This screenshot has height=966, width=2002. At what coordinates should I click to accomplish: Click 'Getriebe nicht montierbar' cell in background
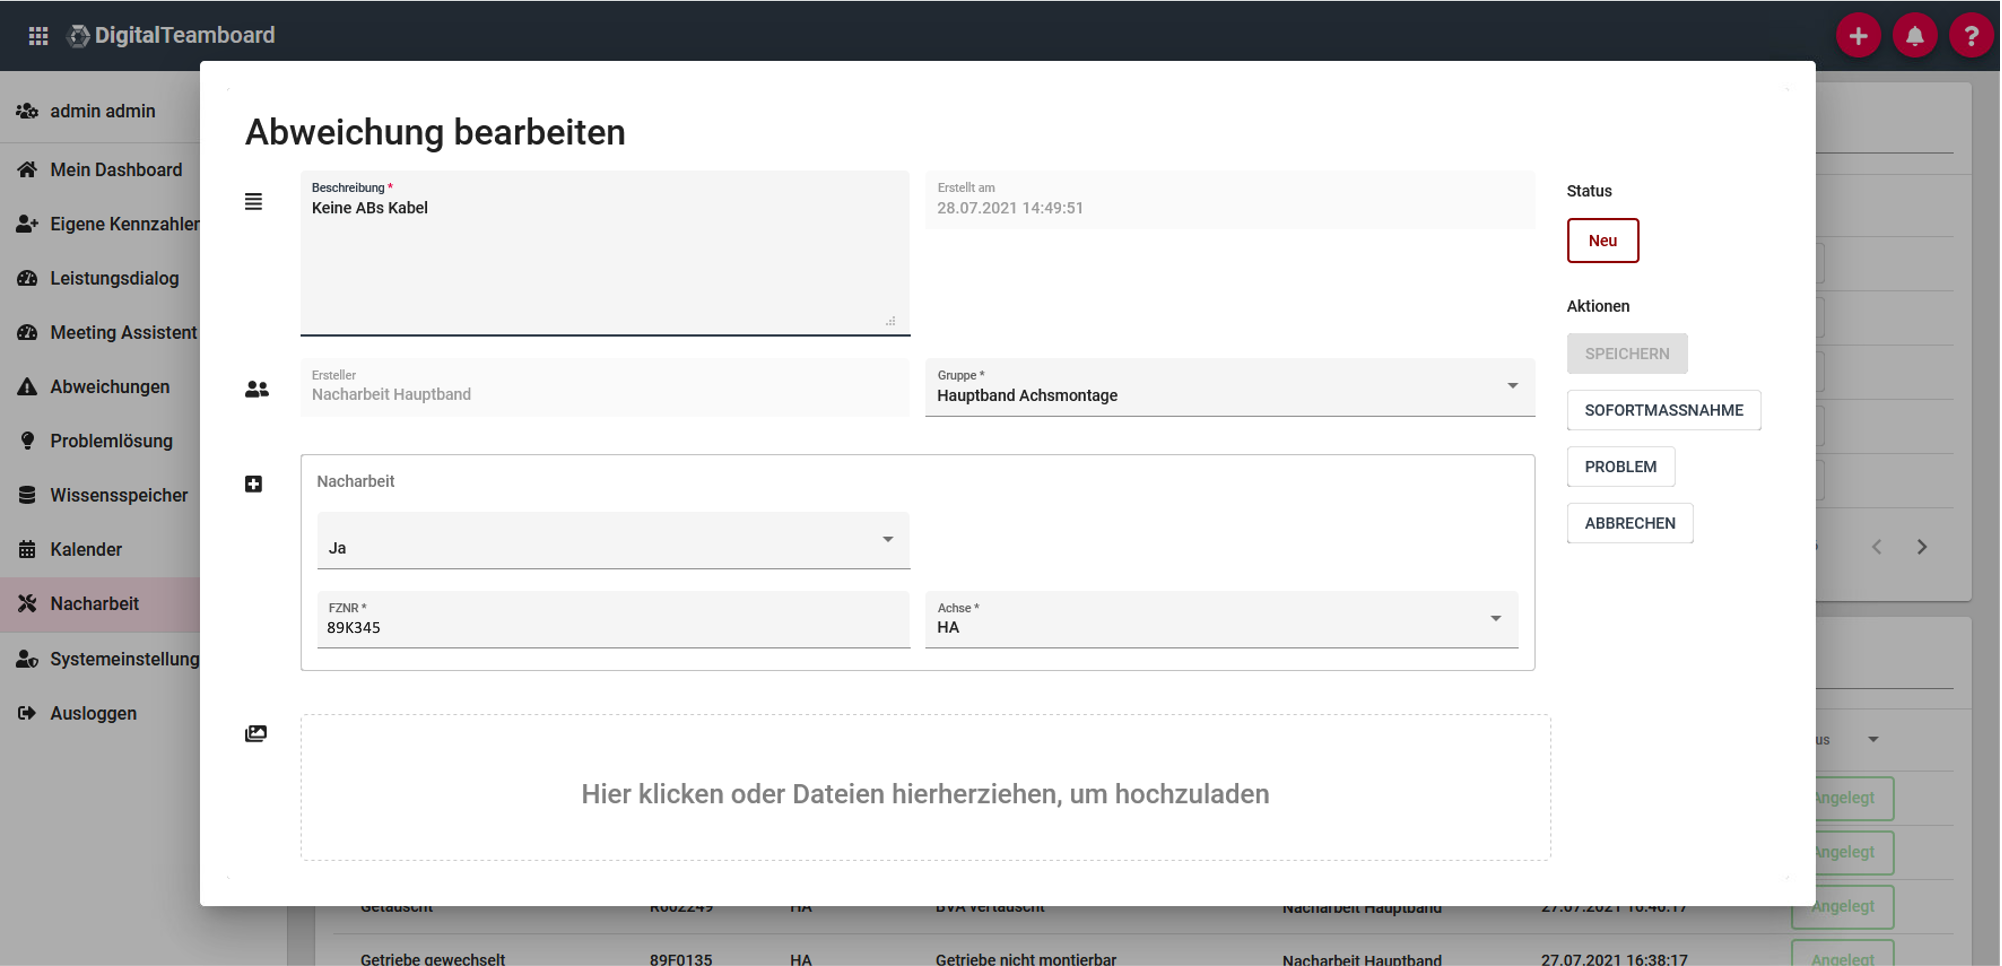(1026, 958)
